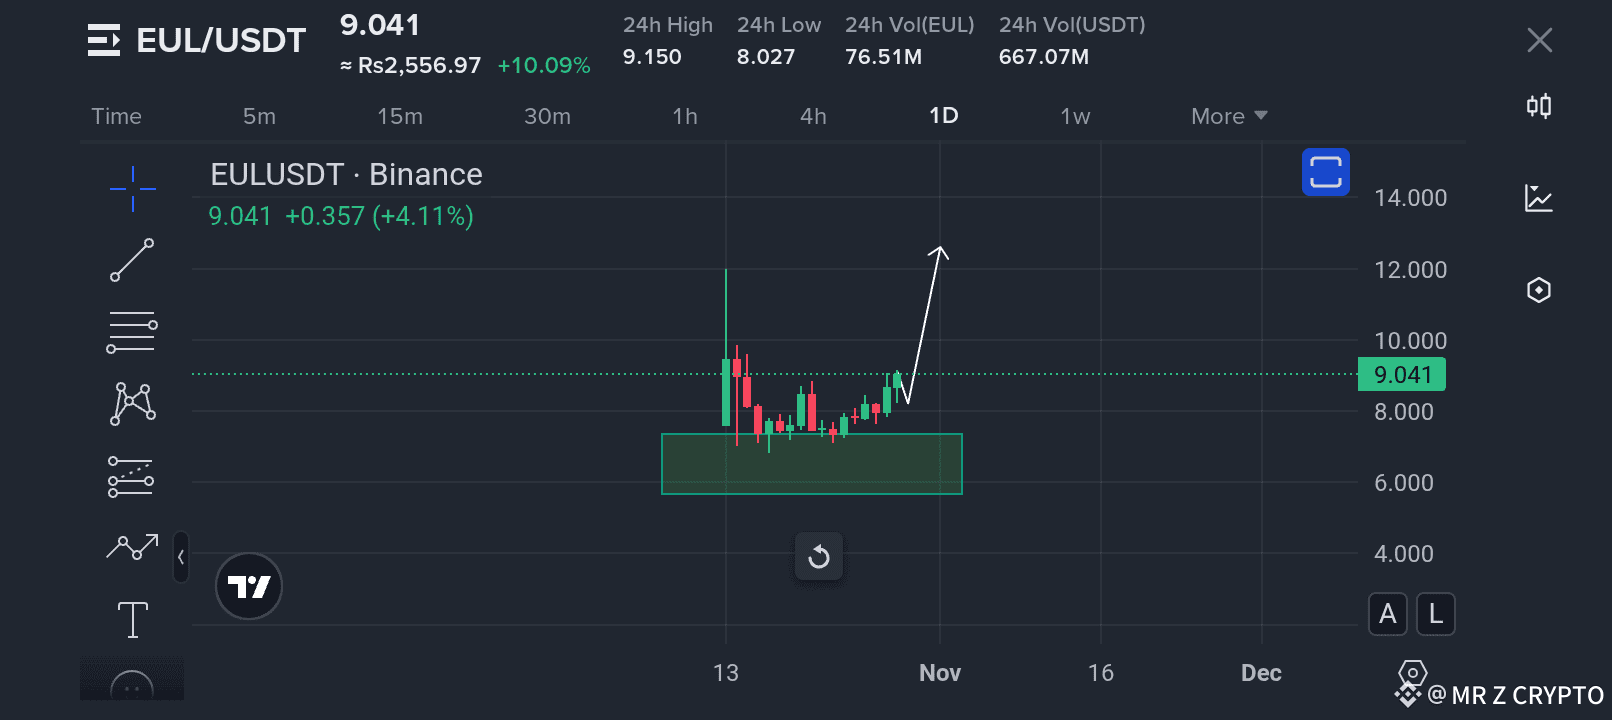
Task: Toggle the blue fullscreen chart button
Action: (x=1326, y=172)
